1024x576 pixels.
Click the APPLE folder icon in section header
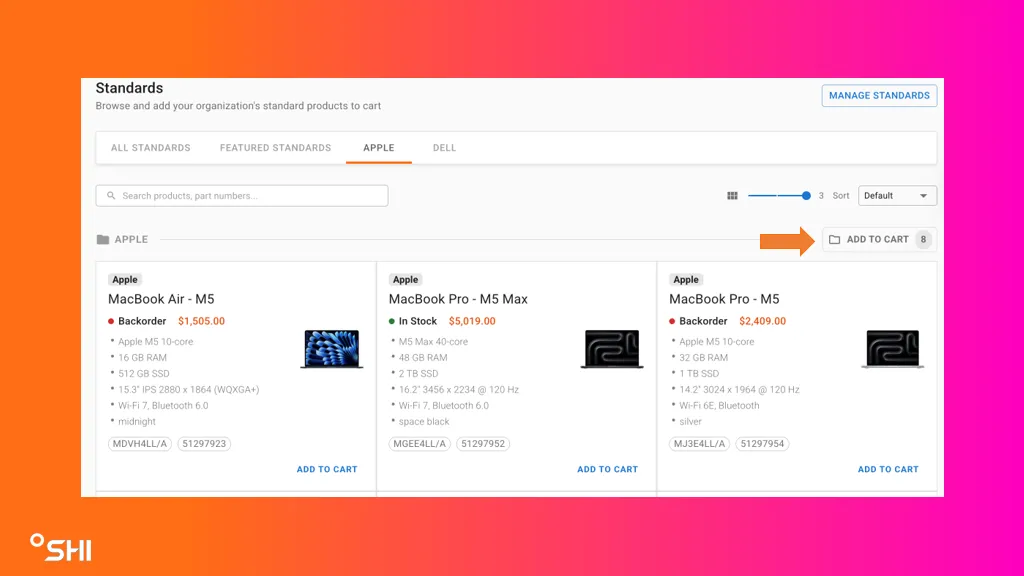(103, 240)
